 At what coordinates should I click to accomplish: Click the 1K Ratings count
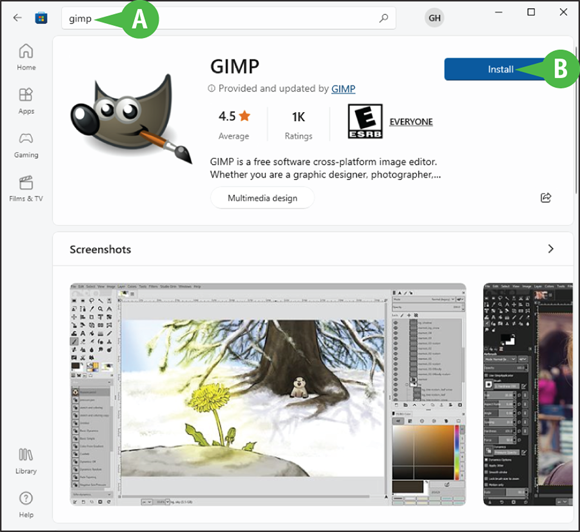(298, 125)
